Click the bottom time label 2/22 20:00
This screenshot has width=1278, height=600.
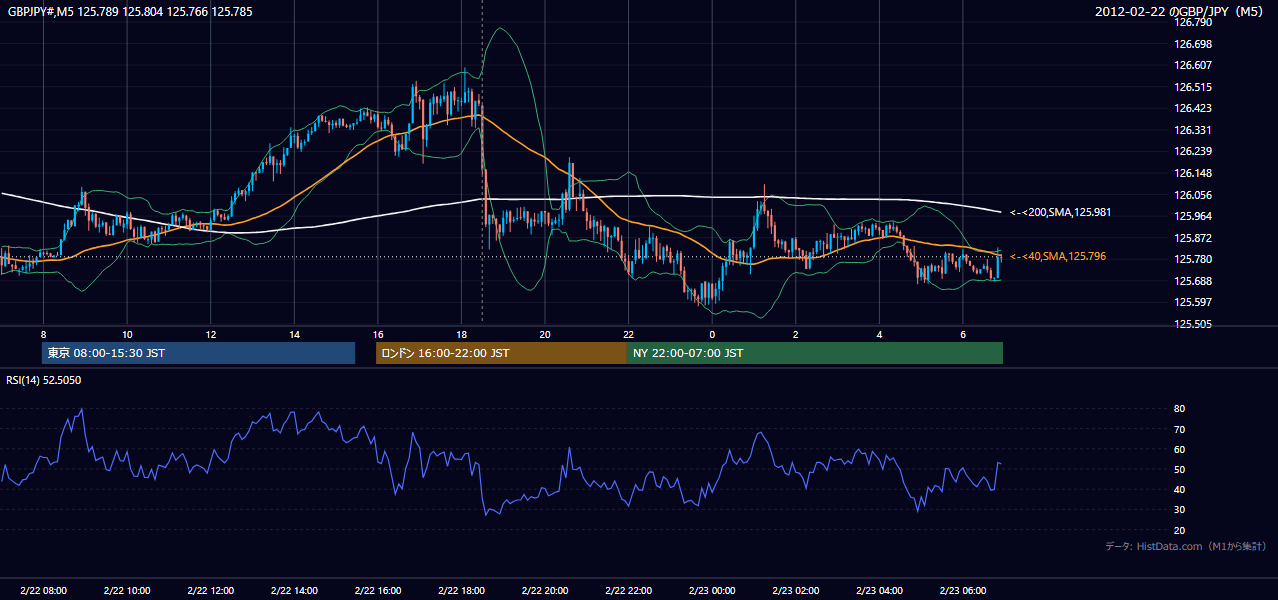coord(545,591)
